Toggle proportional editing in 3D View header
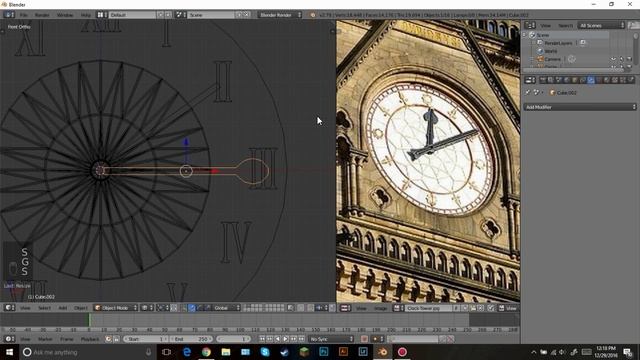 coord(301,308)
